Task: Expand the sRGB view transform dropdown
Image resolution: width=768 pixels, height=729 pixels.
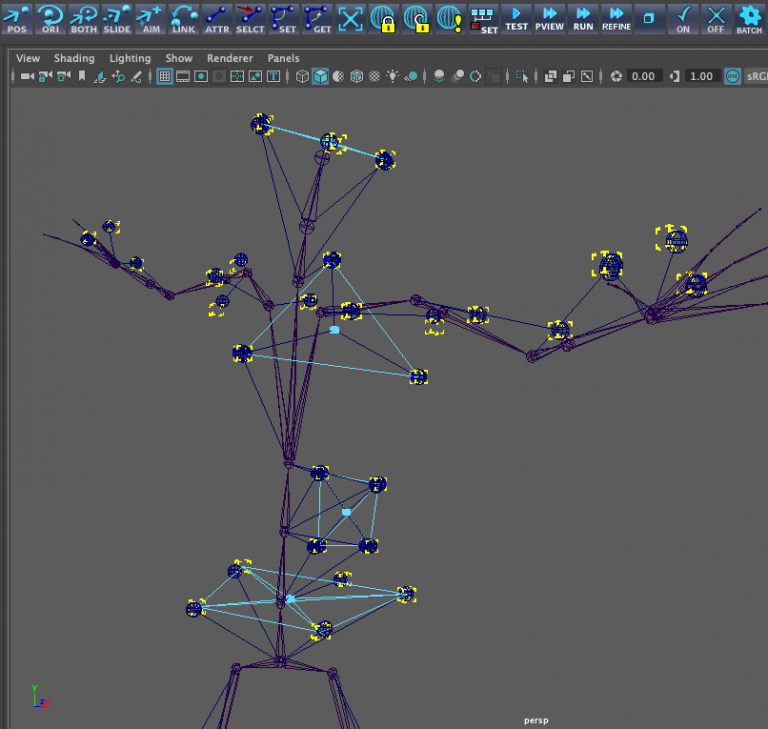Action: (x=756, y=76)
